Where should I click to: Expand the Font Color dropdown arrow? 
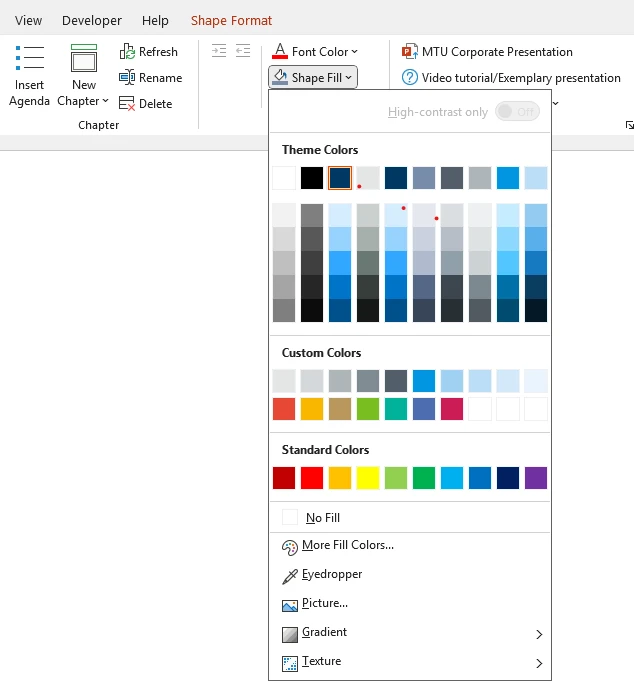[x=354, y=51]
